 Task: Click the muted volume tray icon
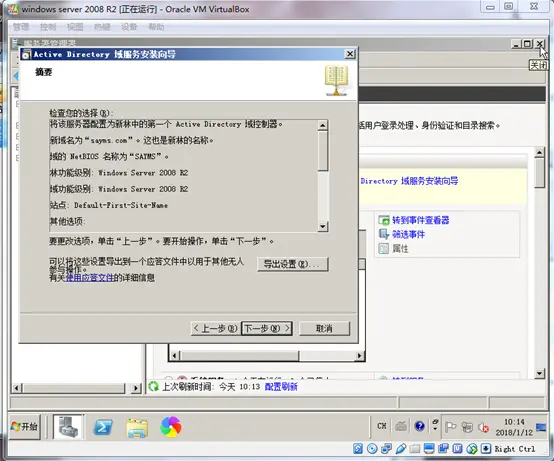coord(483,427)
